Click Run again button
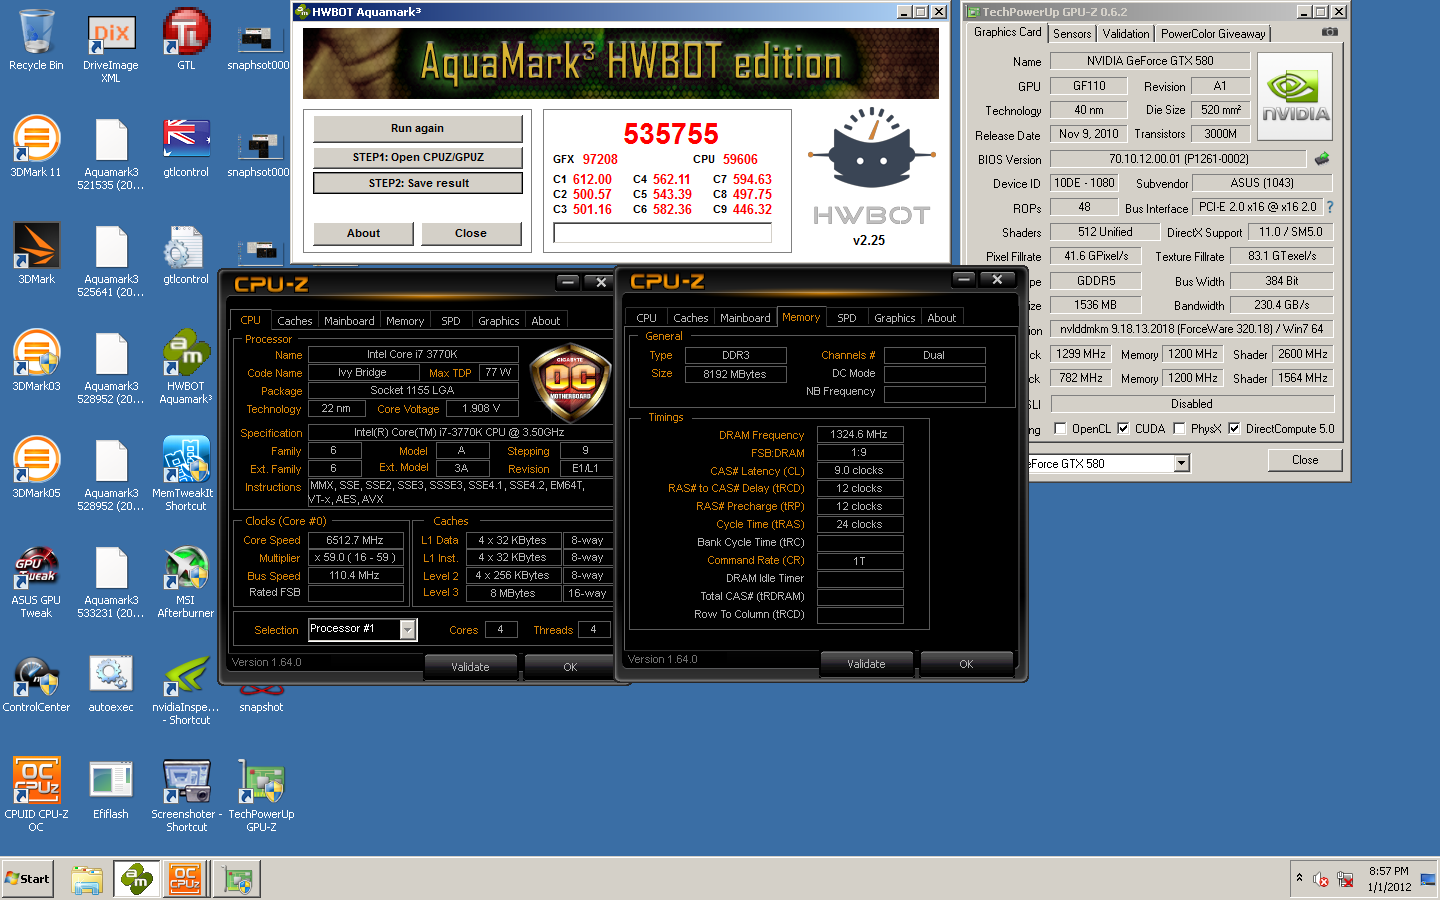Viewport: 1440px width, 900px height. coord(417,128)
